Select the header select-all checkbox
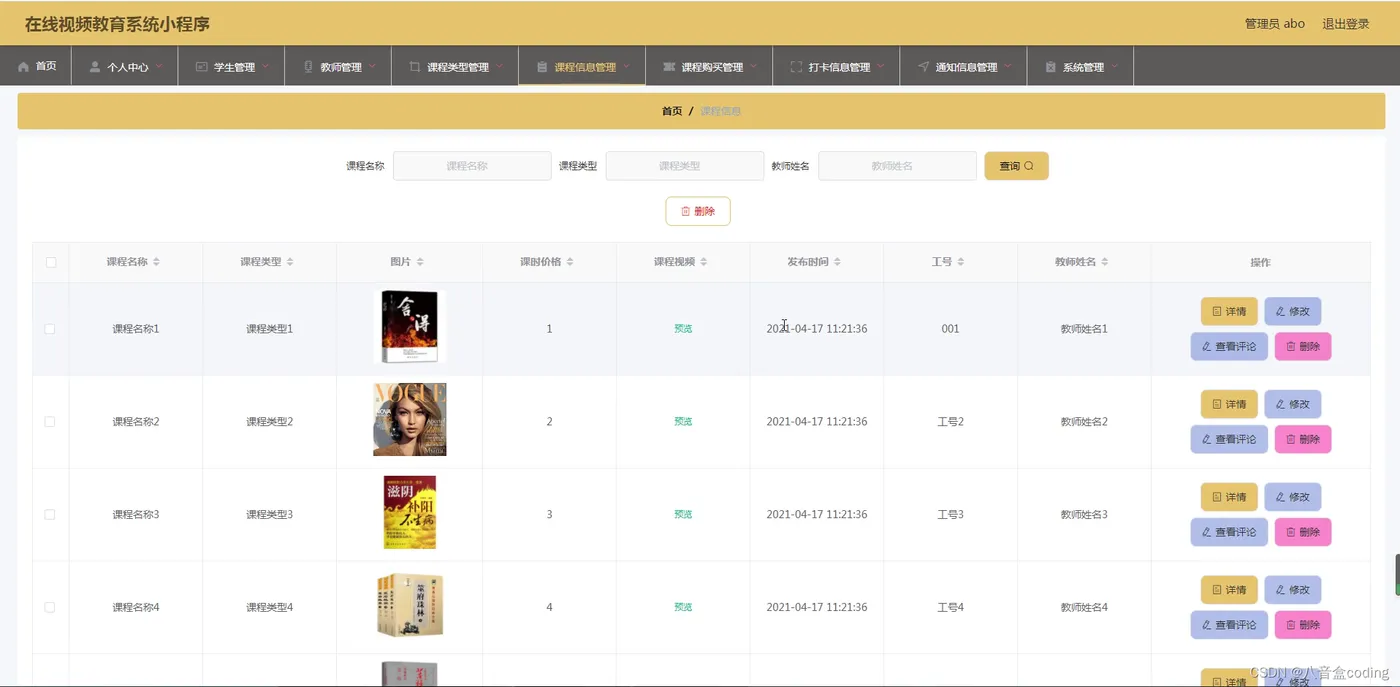 51,262
